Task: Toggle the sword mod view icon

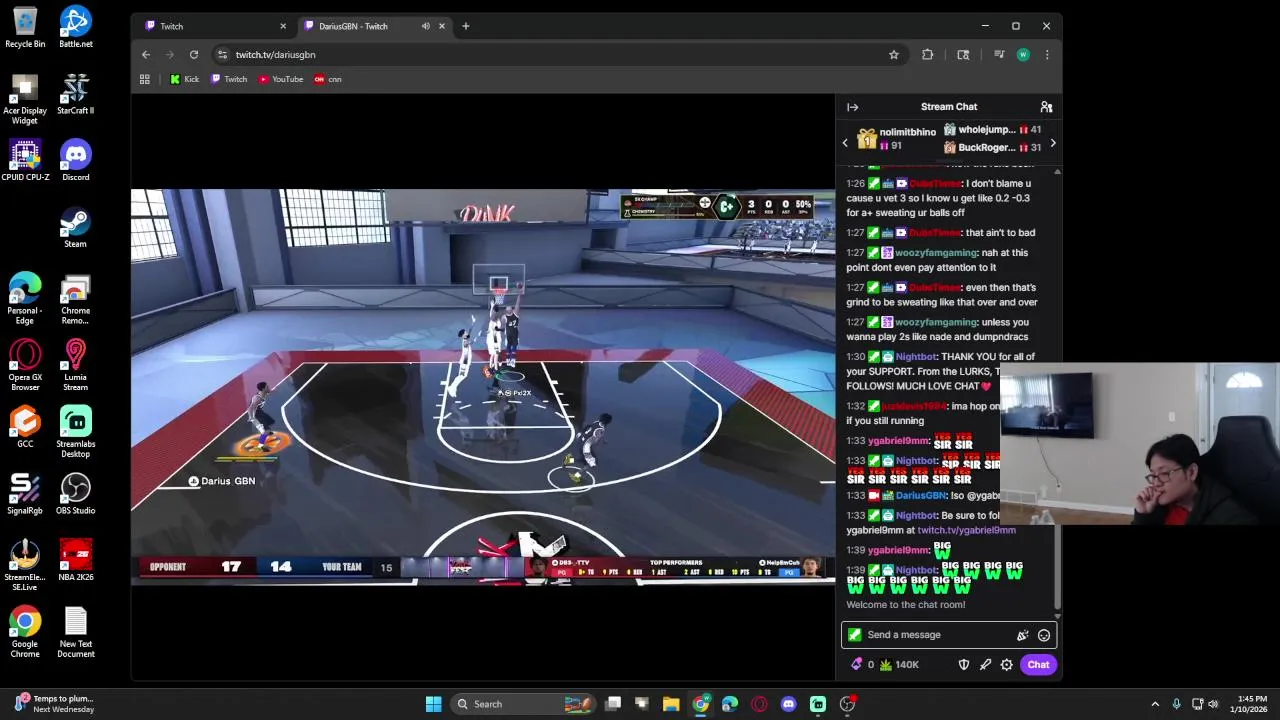Action: [x=985, y=665]
